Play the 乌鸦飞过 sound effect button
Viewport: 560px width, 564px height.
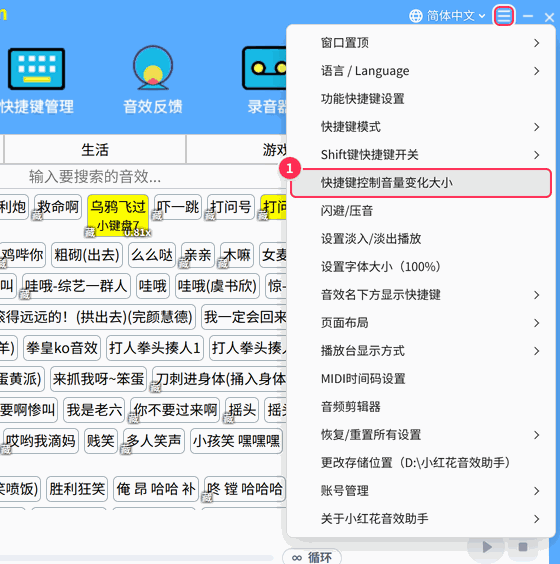coord(118,216)
